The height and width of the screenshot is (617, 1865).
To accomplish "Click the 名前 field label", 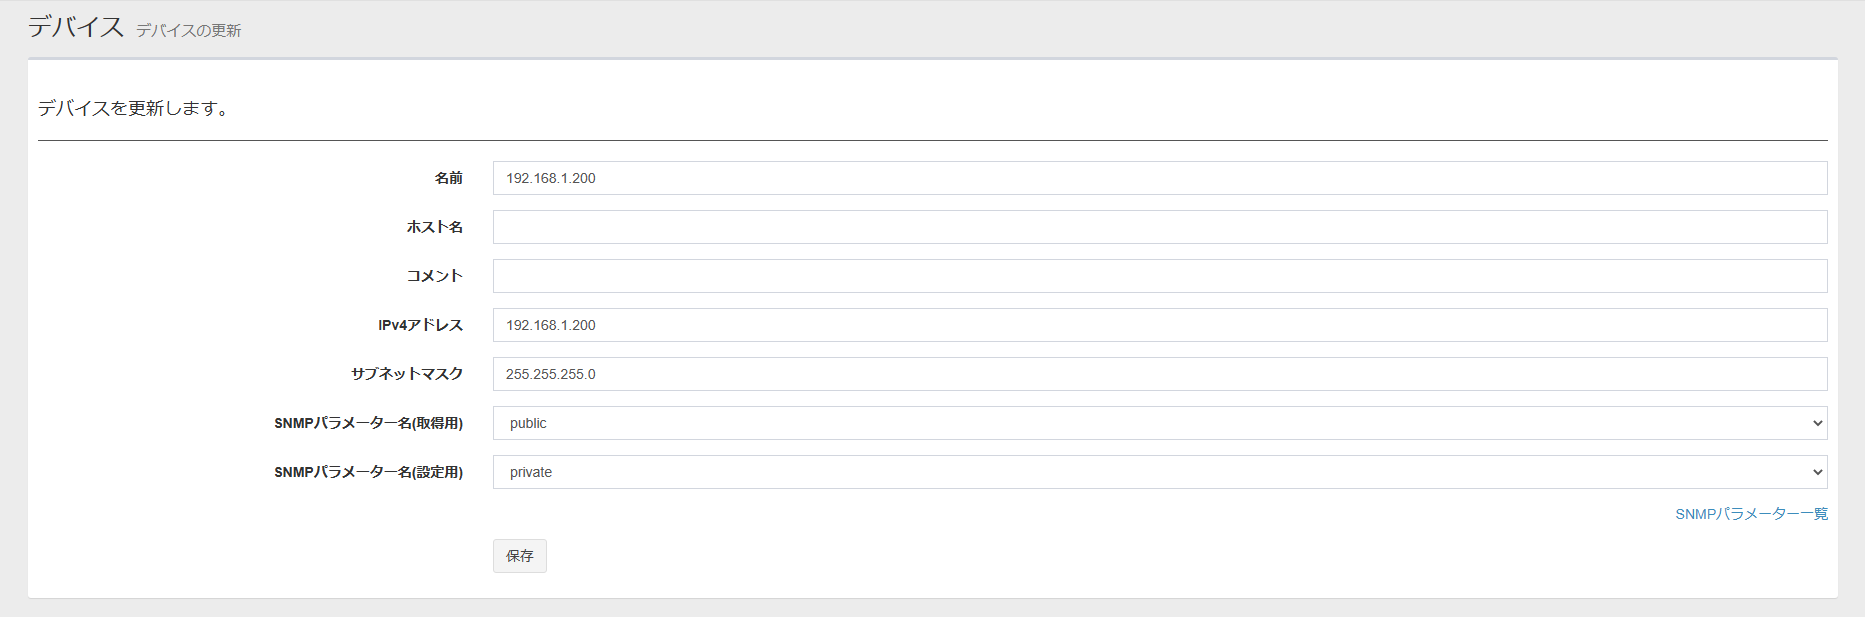I will [448, 178].
